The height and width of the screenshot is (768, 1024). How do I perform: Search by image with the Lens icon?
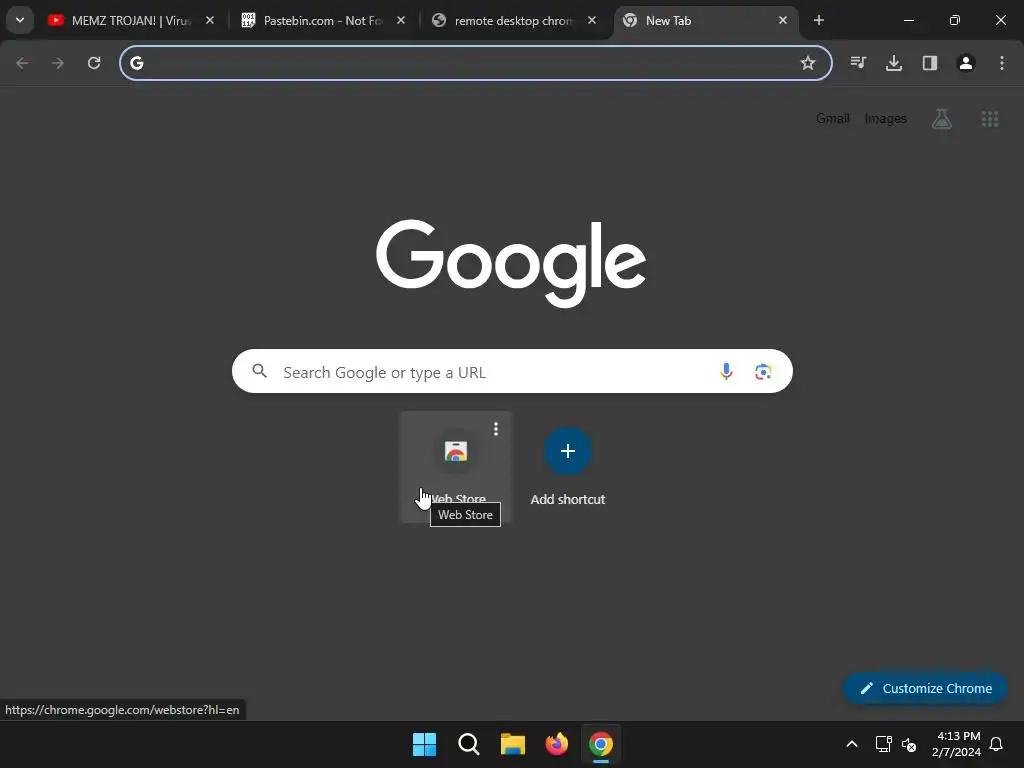click(x=763, y=372)
